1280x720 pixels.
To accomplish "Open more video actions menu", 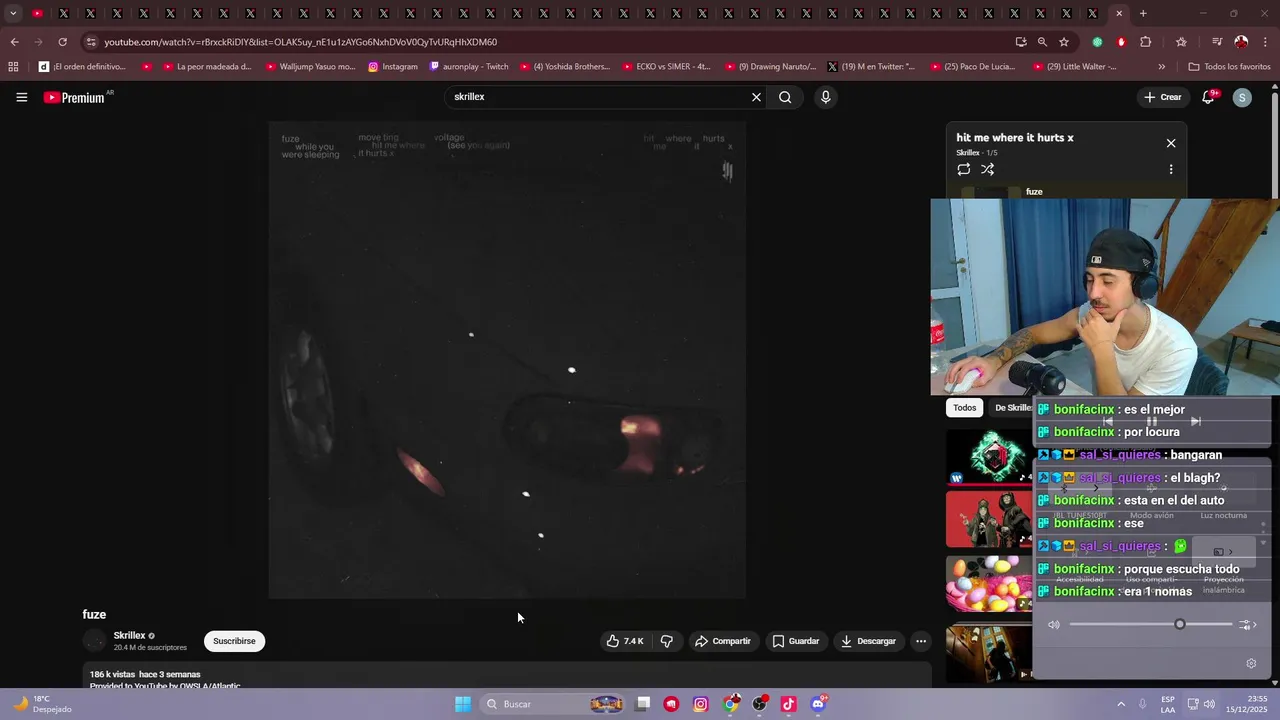I will pos(921,641).
